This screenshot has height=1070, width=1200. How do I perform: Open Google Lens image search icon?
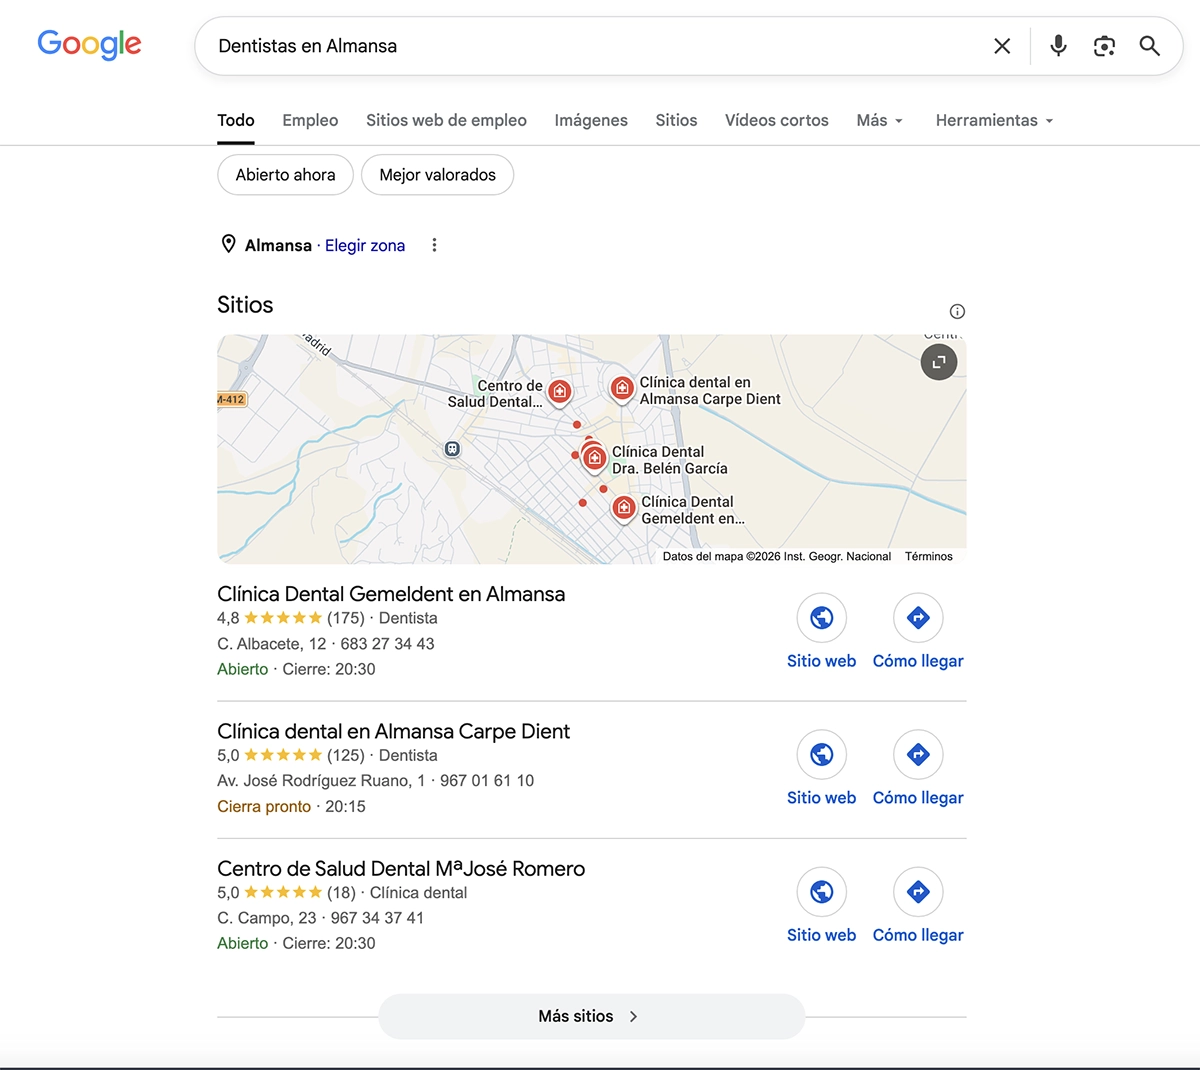pyautogui.click(x=1104, y=46)
